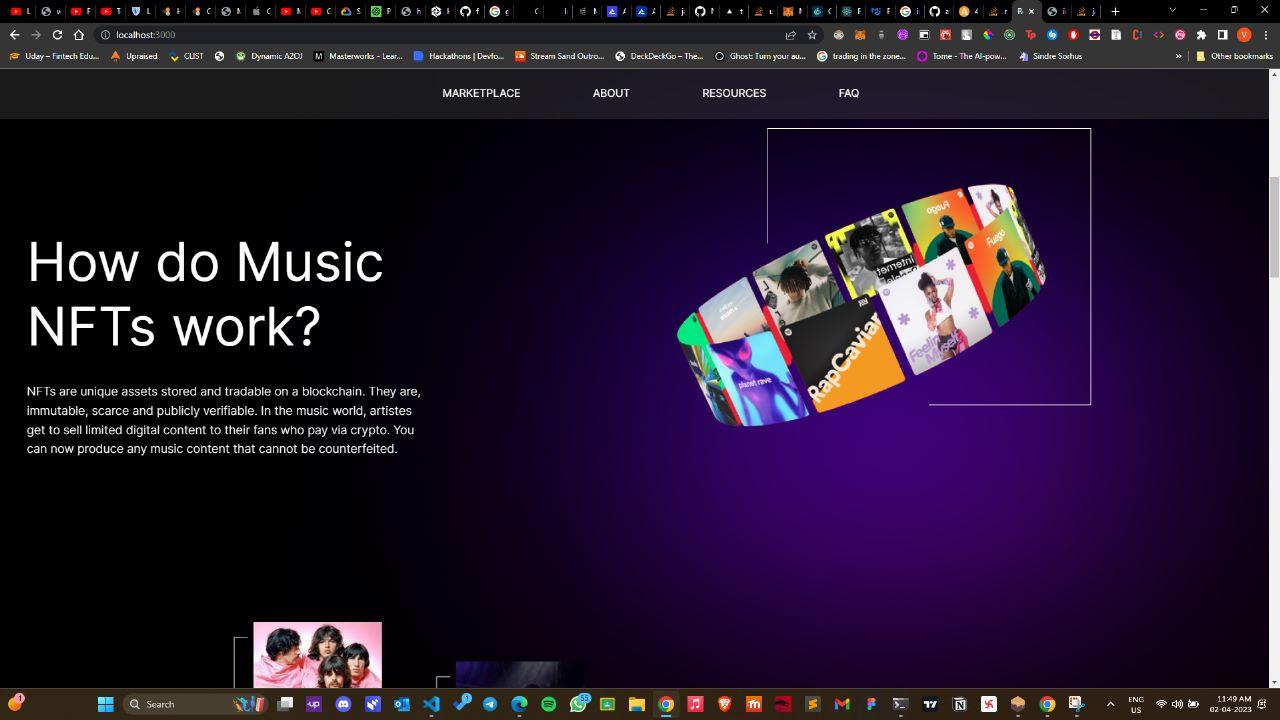
Task: Bookmark this tab with the star
Action: pyautogui.click(x=812, y=35)
